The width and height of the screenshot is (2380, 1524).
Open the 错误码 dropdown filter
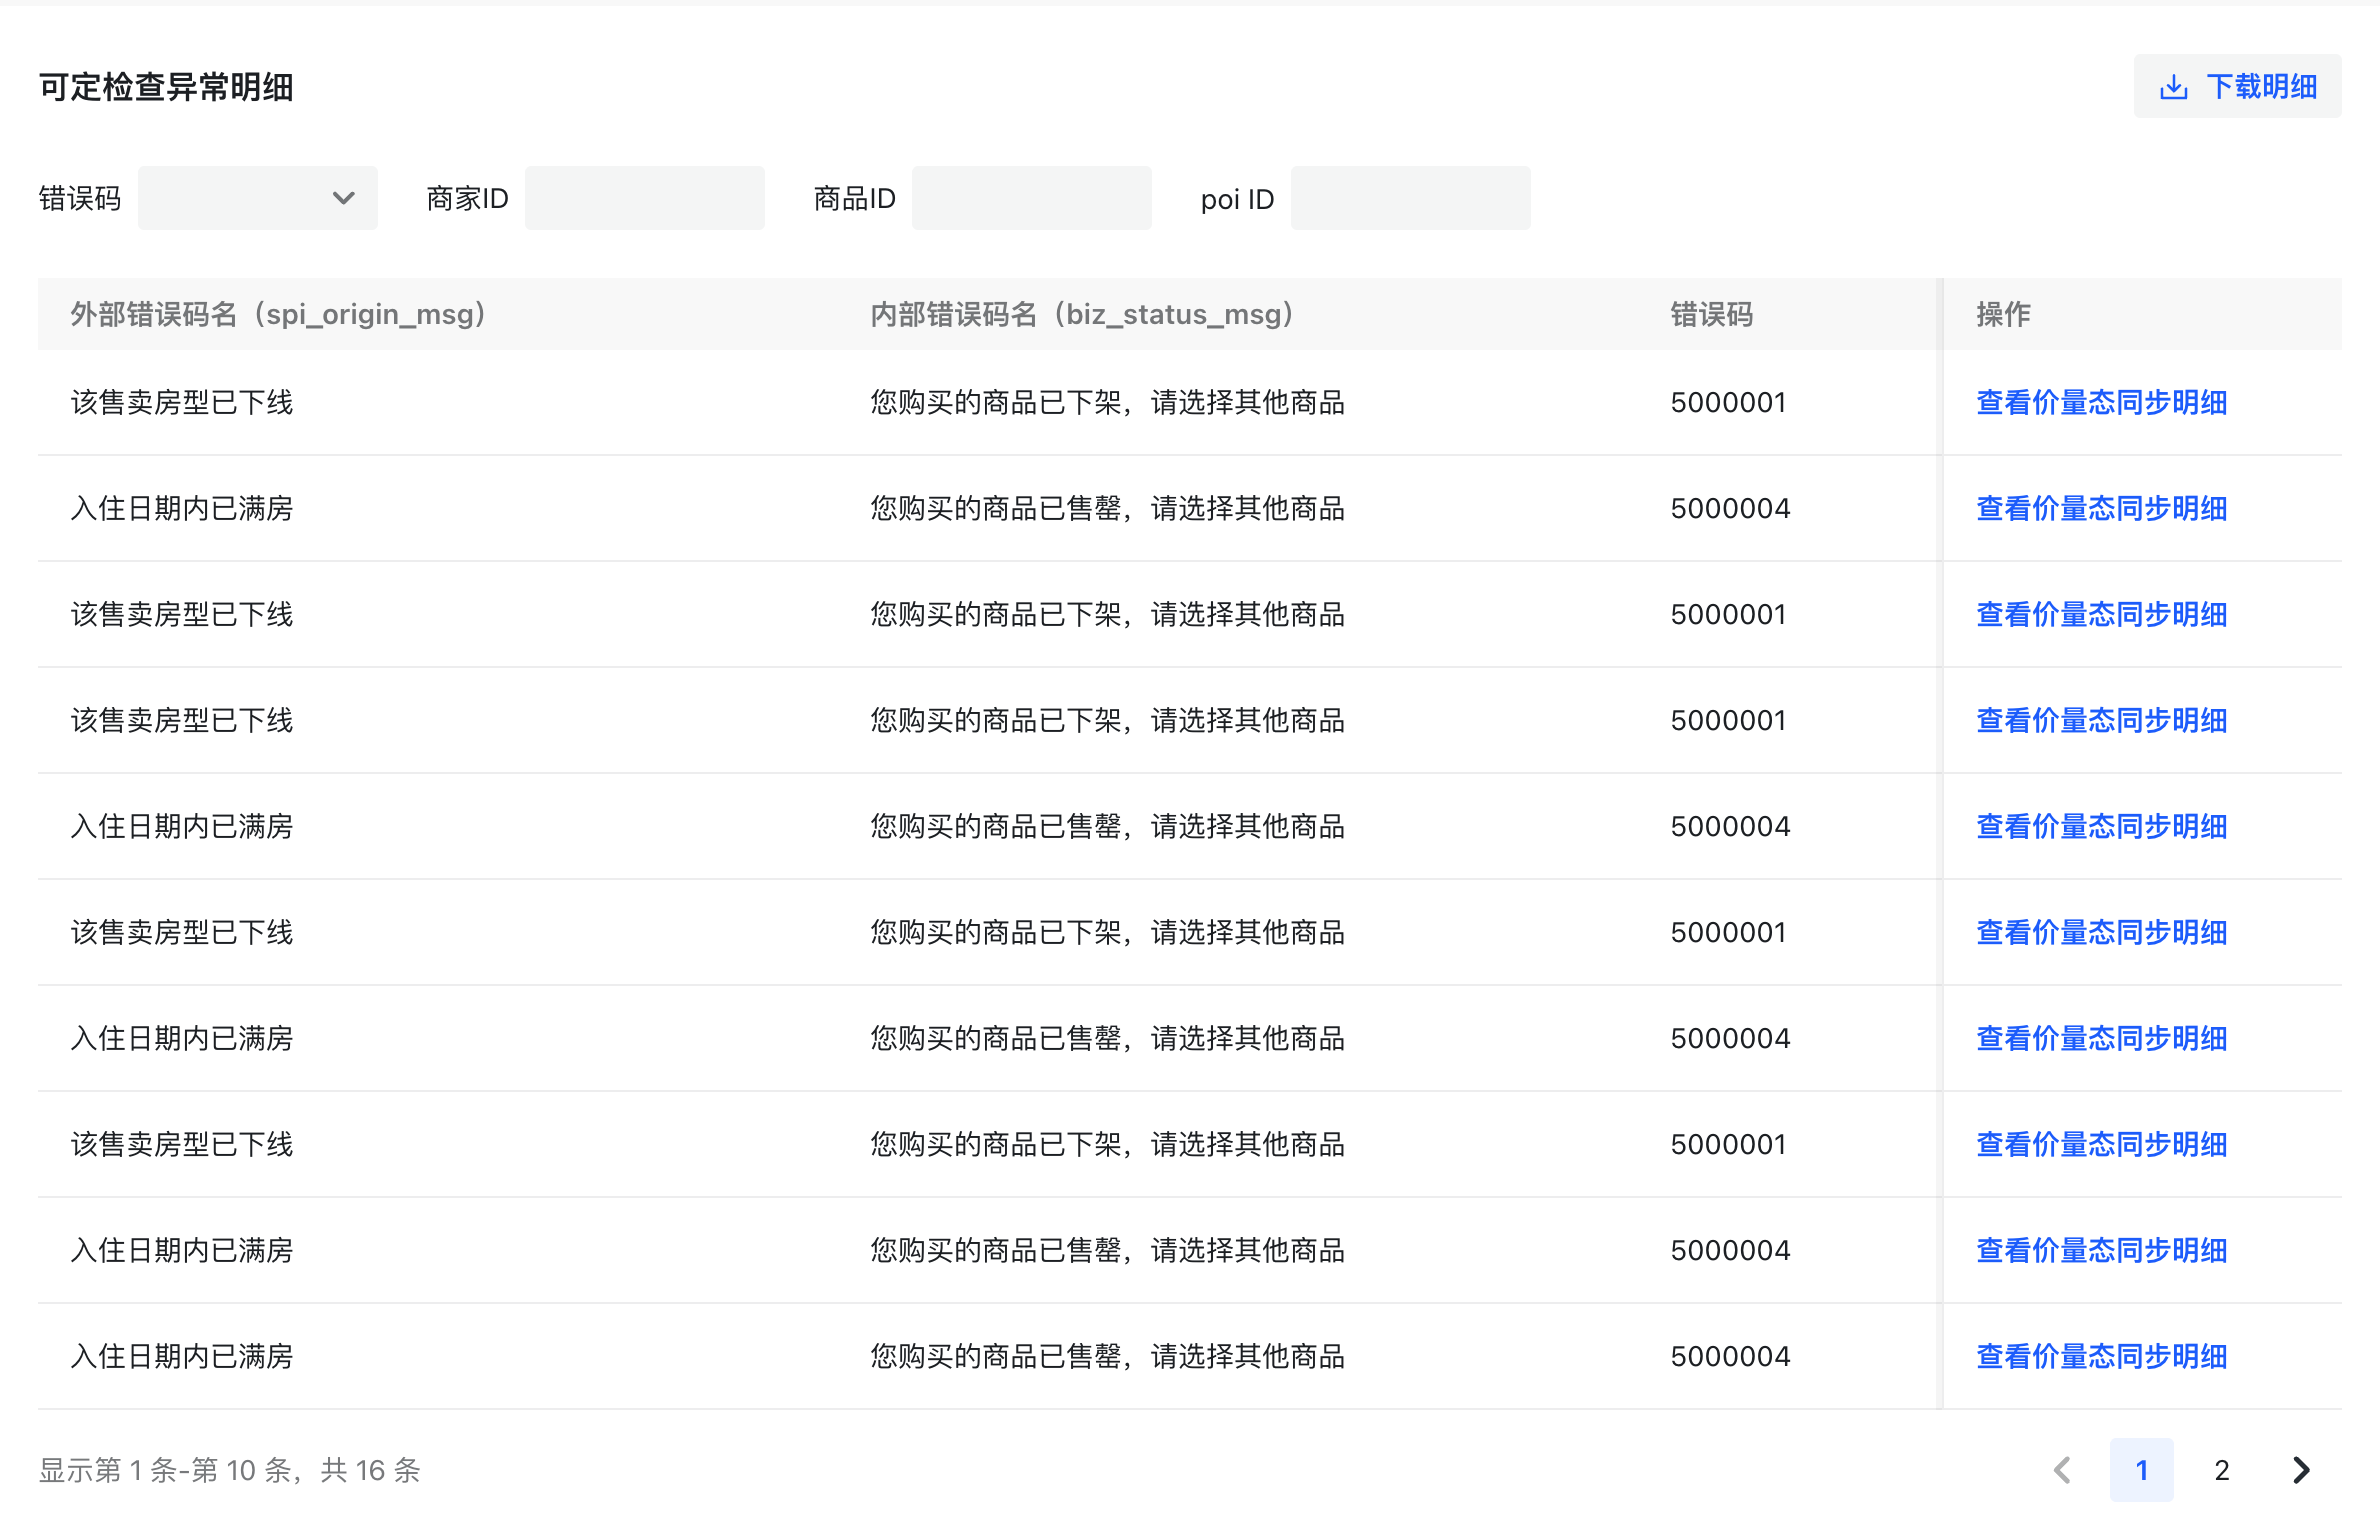coord(258,198)
